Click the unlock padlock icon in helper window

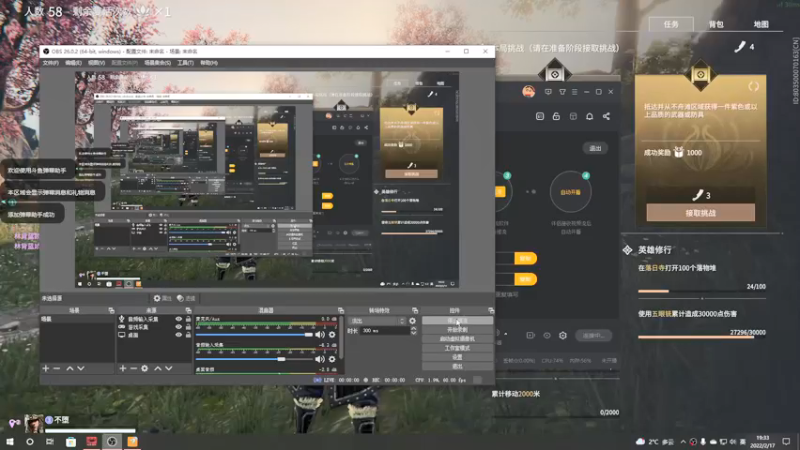[x=556, y=116]
